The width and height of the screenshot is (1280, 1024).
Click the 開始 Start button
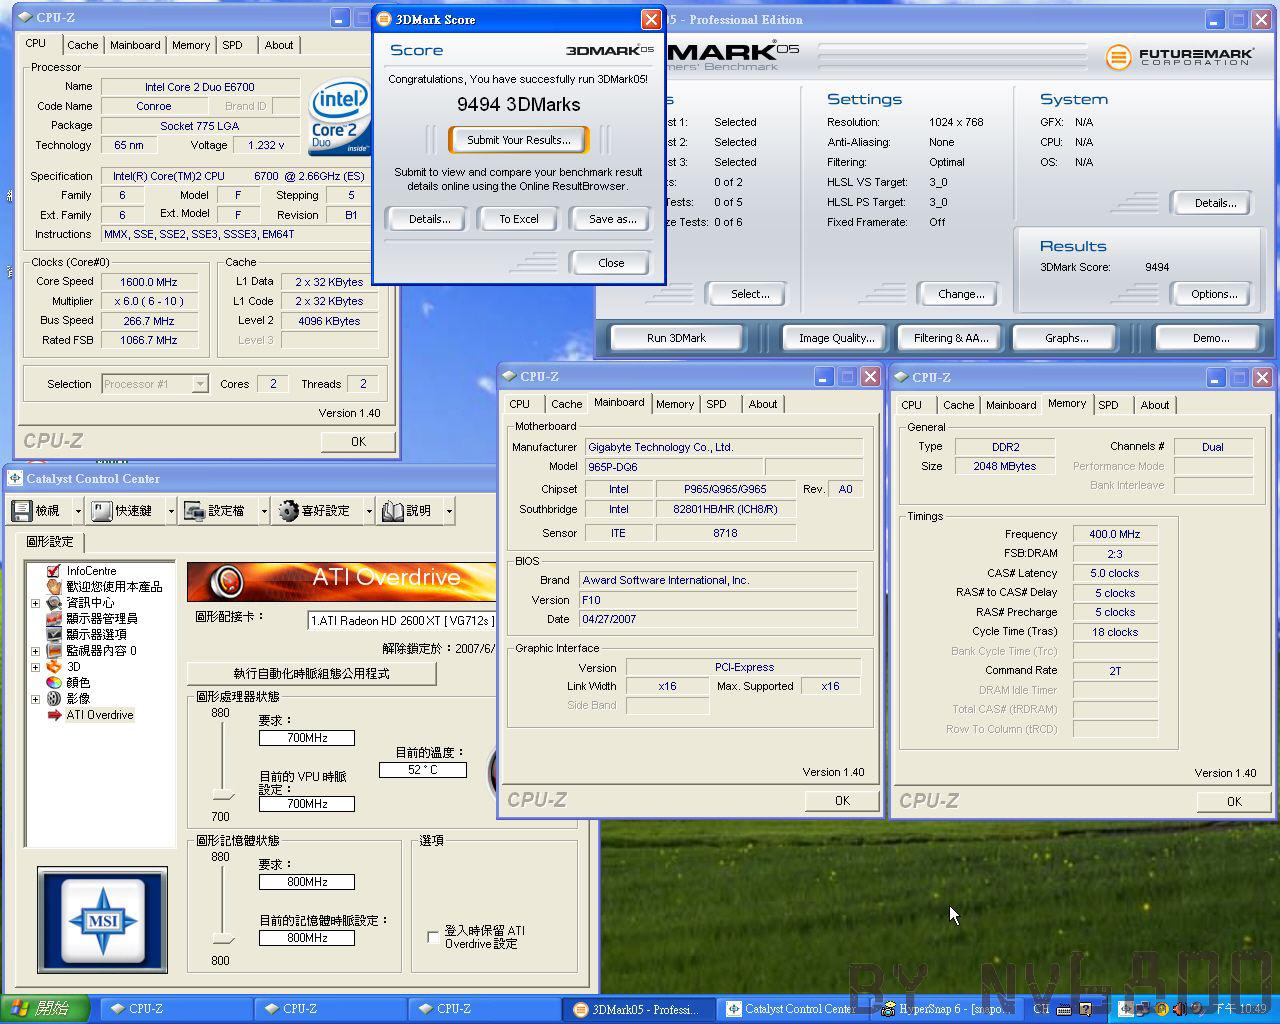coord(45,1009)
